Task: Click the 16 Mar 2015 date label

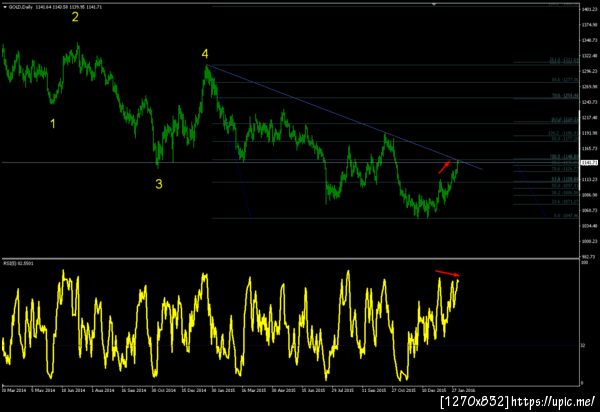Action: (x=254, y=391)
